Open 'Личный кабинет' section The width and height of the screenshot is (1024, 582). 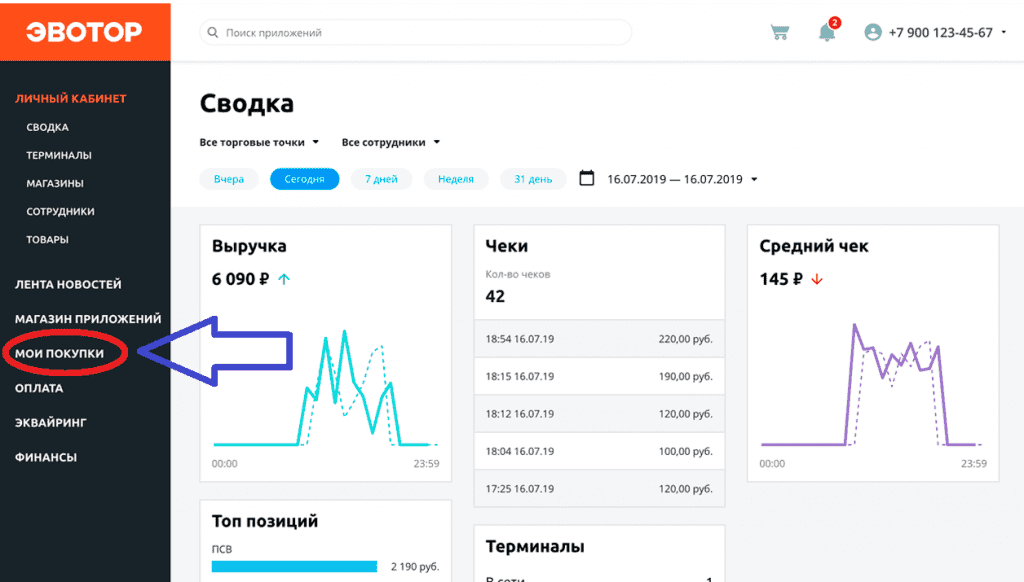pyautogui.click(x=71, y=99)
